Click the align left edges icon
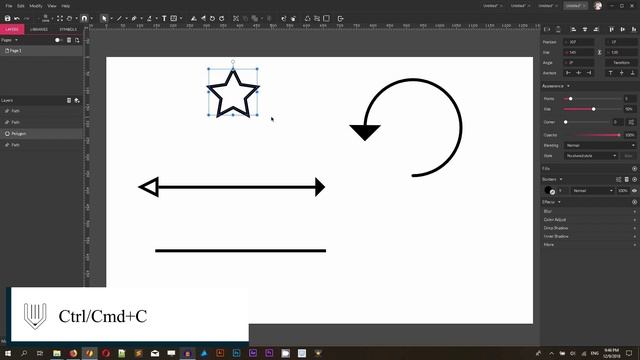 [x=573, y=29]
